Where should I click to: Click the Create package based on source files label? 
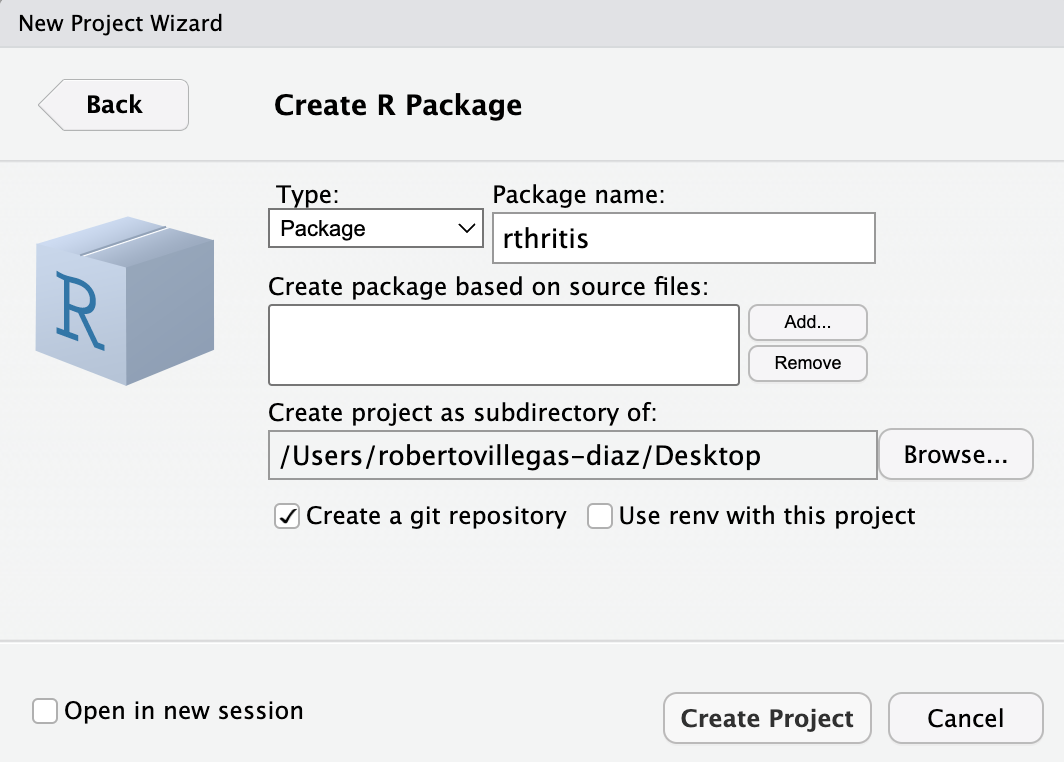click(488, 286)
